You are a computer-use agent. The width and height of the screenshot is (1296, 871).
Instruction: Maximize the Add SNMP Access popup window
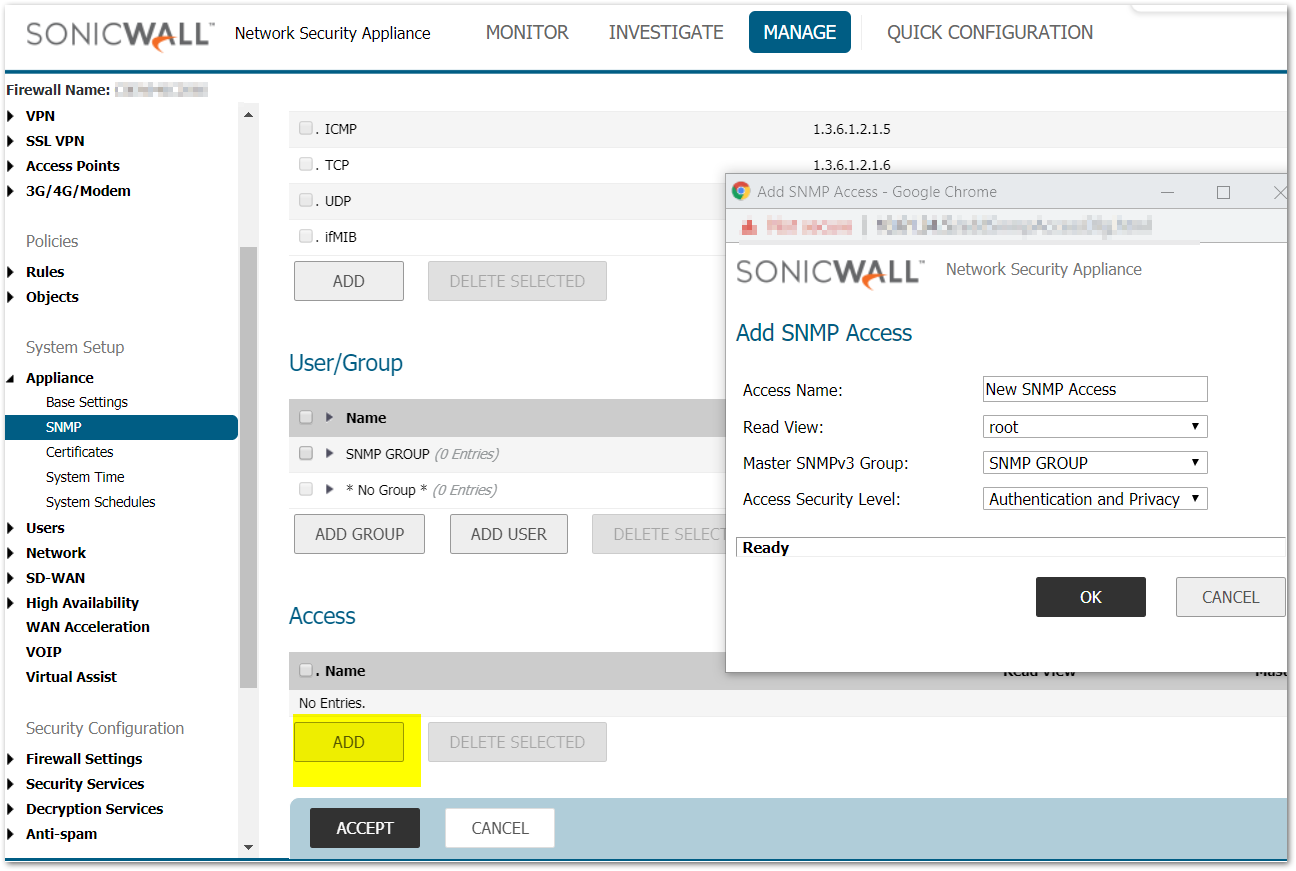click(x=1223, y=192)
